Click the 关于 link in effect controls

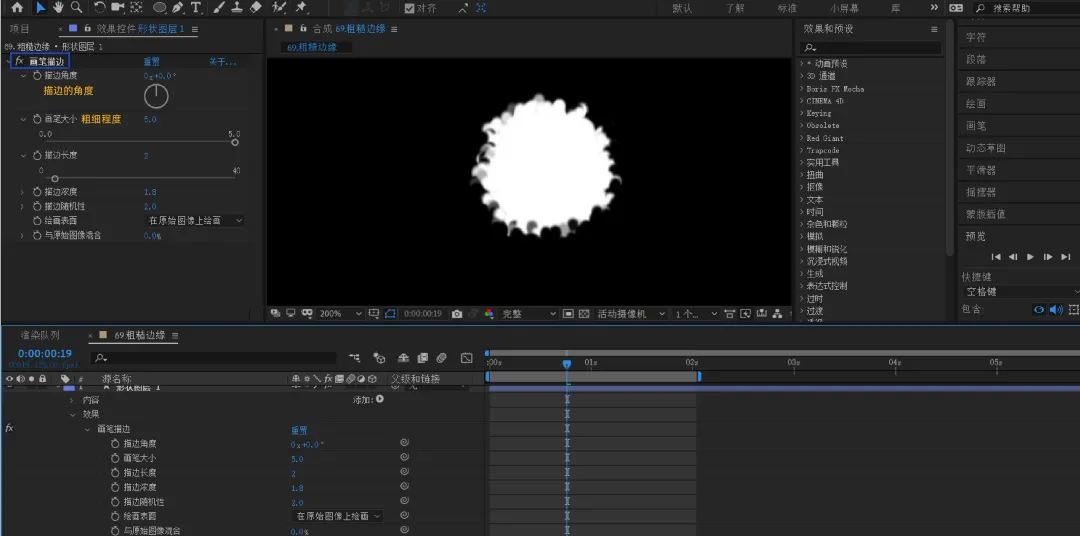(x=222, y=61)
